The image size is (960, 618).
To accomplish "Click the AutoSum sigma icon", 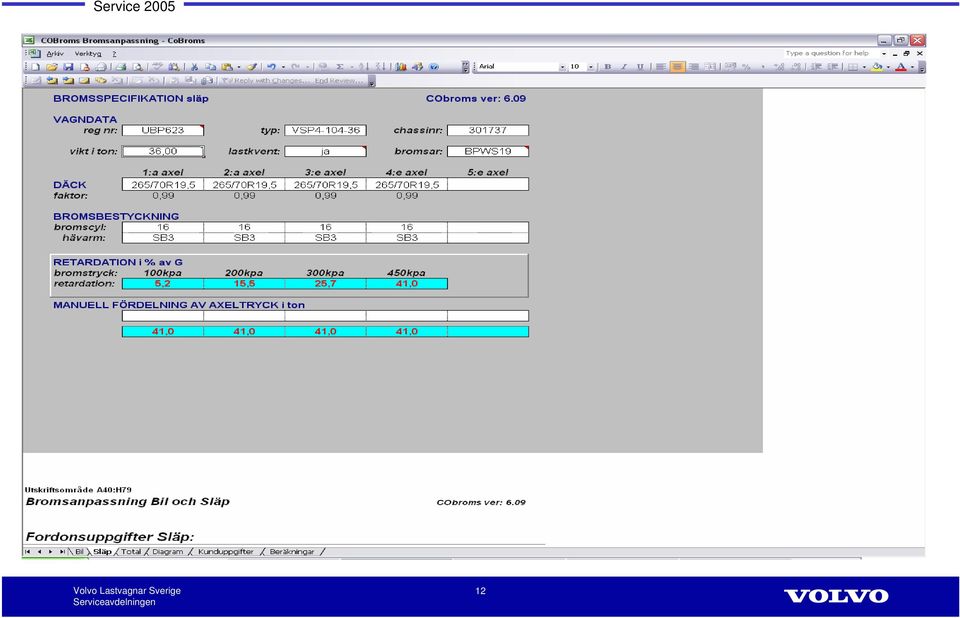I will [x=340, y=67].
